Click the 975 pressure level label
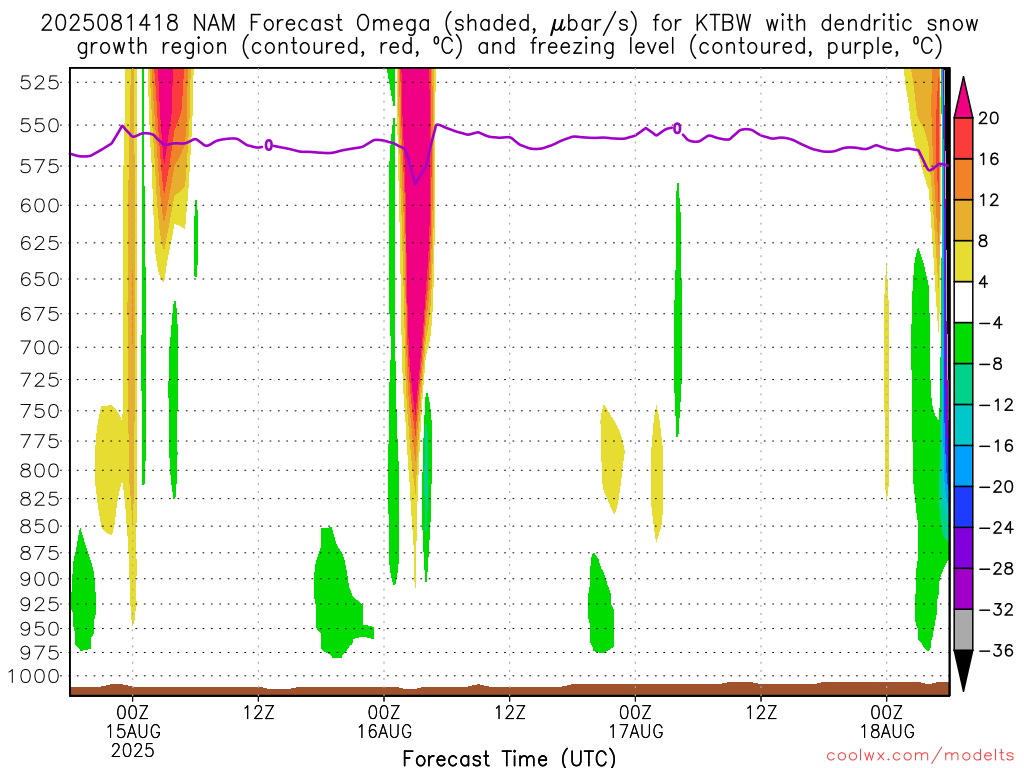This screenshot has width=1024, height=768. point(40,653)
